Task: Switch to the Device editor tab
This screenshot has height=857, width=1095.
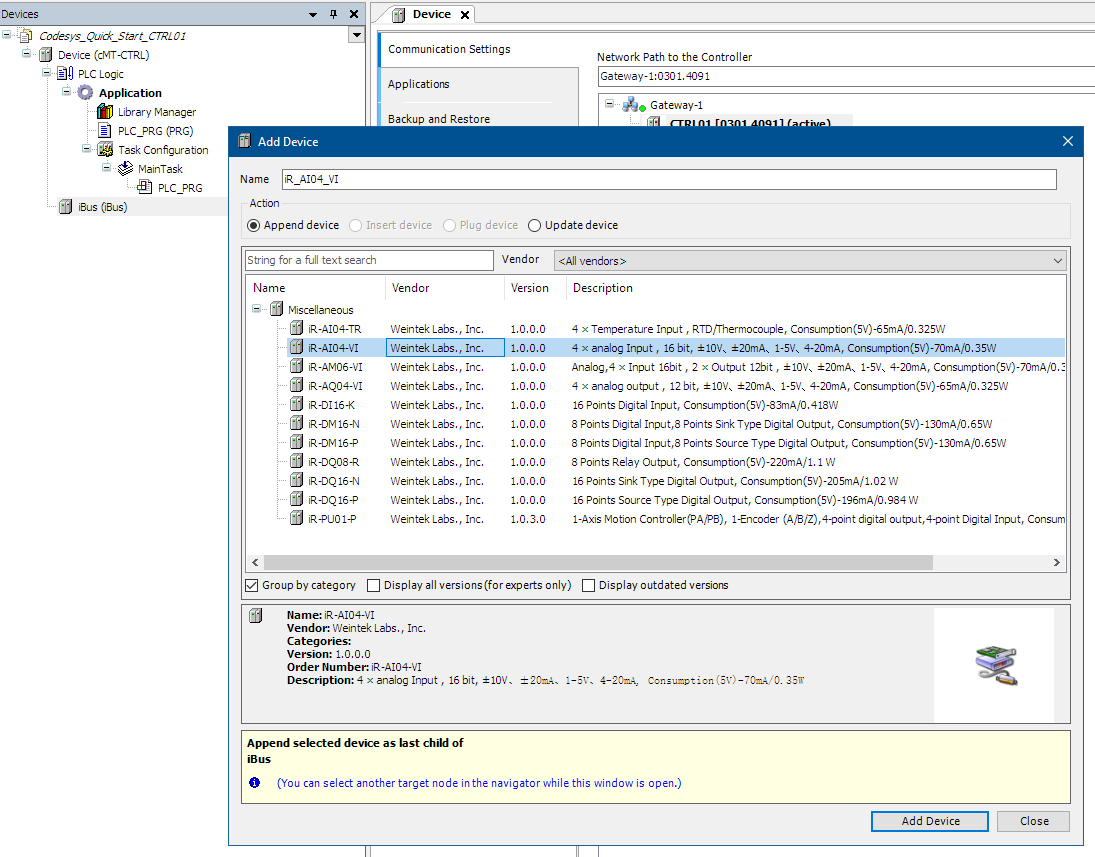Action: (x=432, y=14)
